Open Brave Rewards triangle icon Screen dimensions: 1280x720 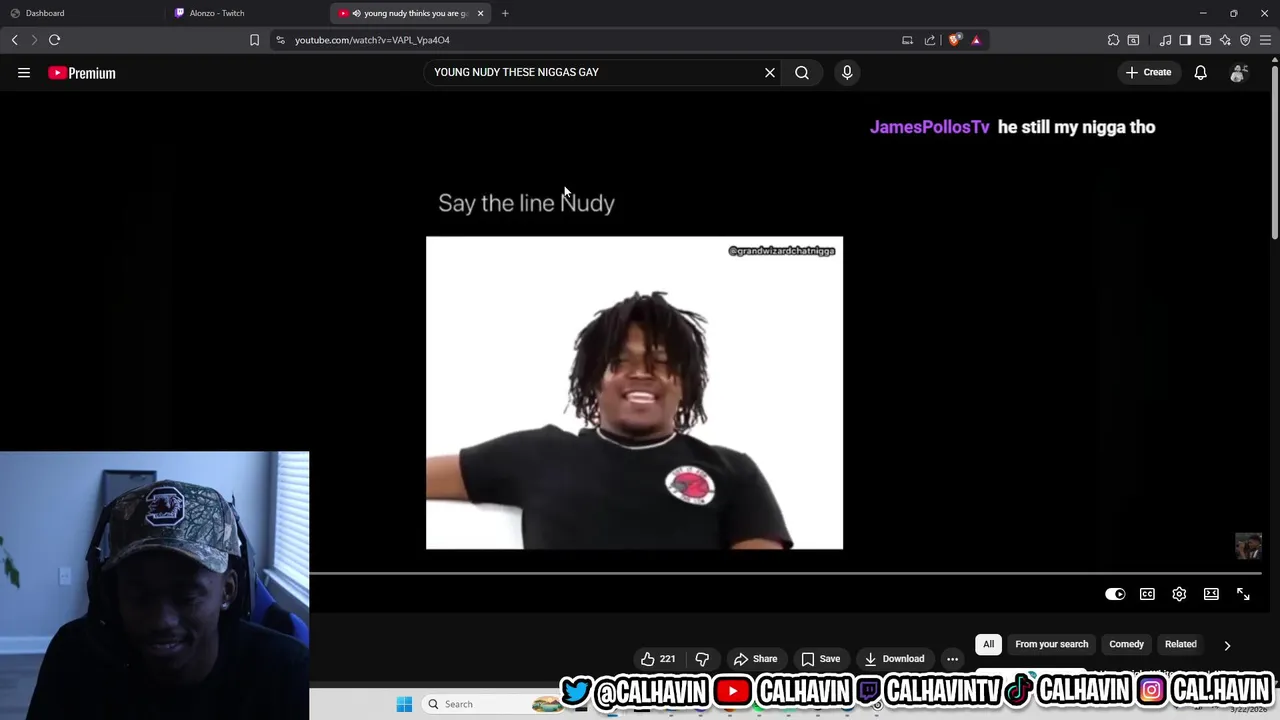tap(976, 40)
